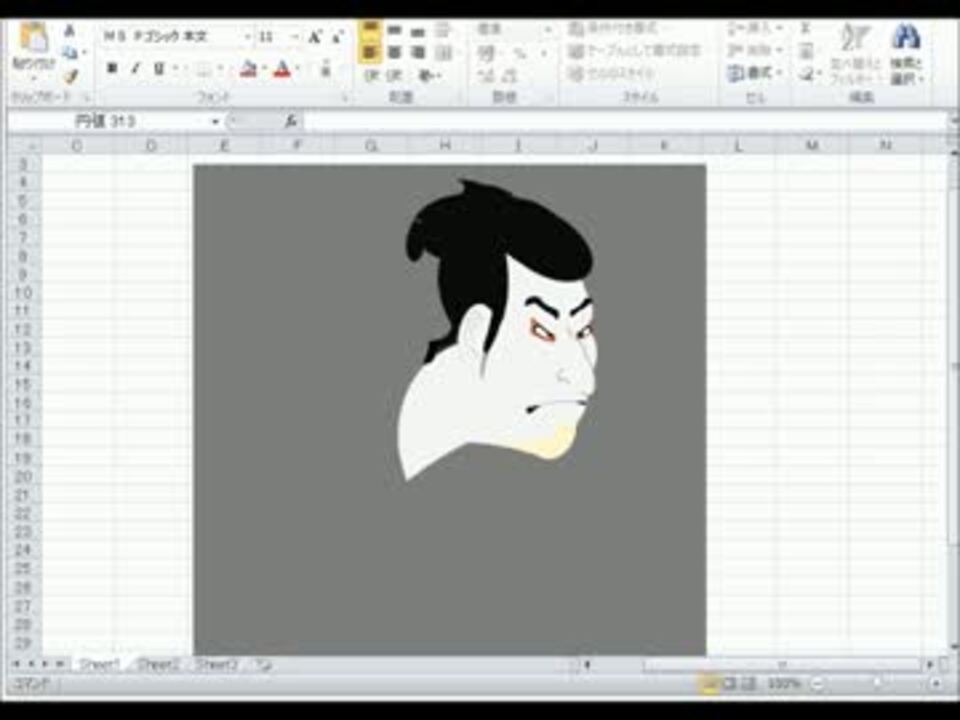Open Format as Table menu
960x720 pixels.
tap(634, 51)
